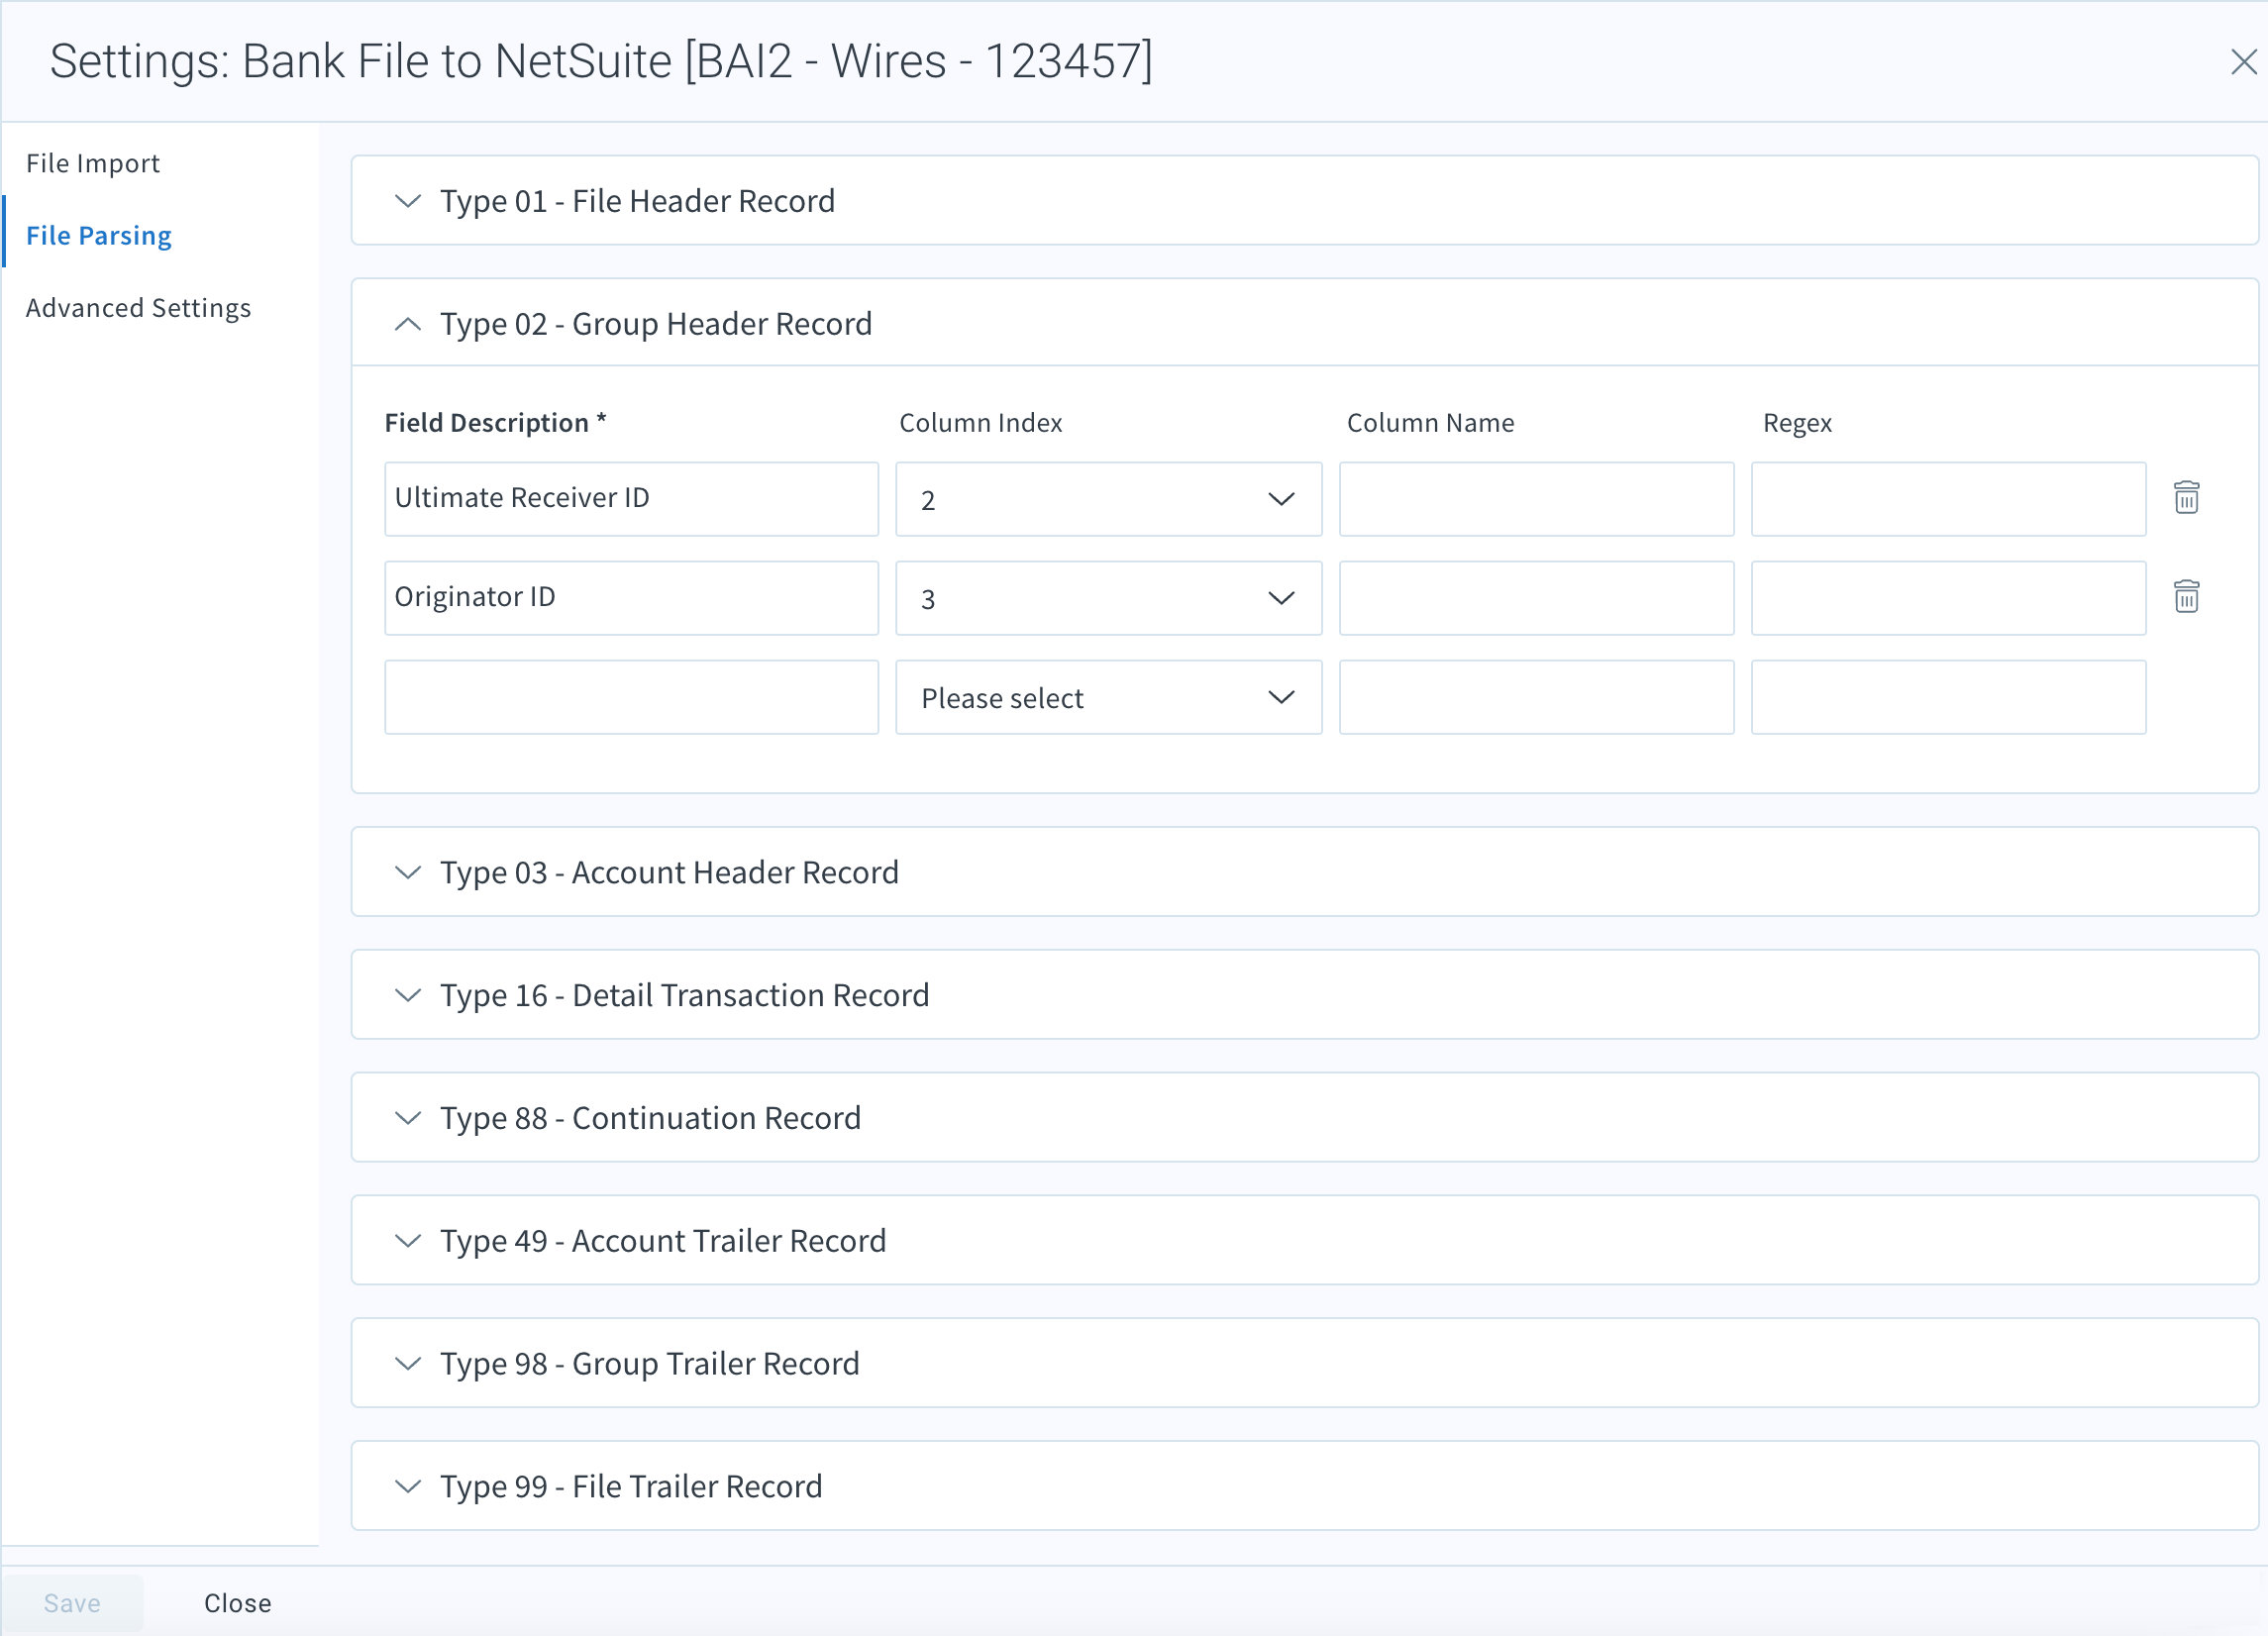This screenshot has height=1636, width=2268.
Task: Open the Column Index dropdown showing 3
Action: tap(1108, 598)
